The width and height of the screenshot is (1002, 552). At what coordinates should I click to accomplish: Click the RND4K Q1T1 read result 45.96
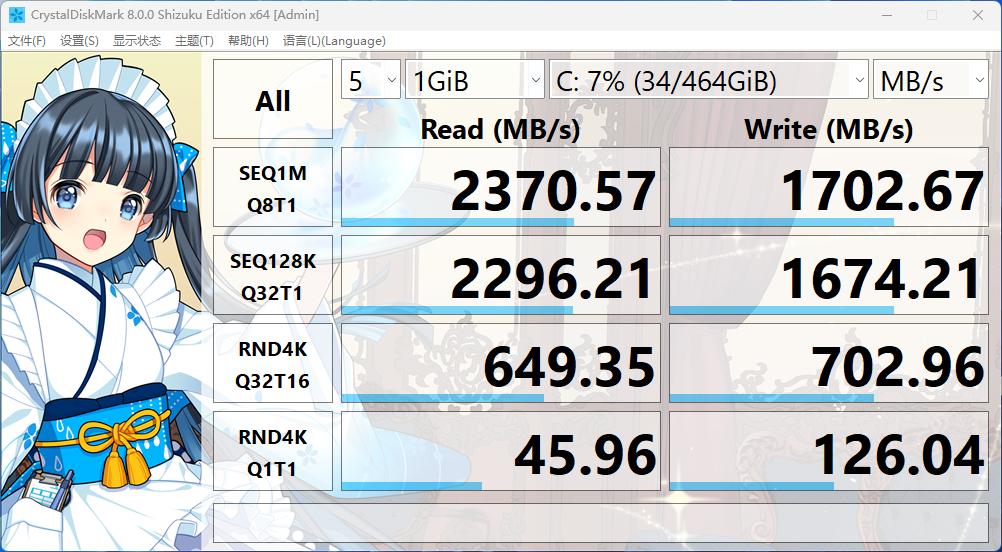click(501, 452)
